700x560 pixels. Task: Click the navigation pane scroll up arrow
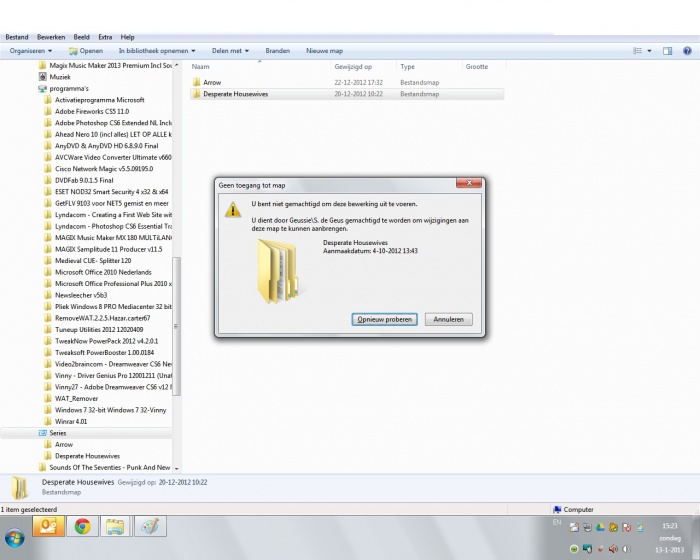(176, 65)
